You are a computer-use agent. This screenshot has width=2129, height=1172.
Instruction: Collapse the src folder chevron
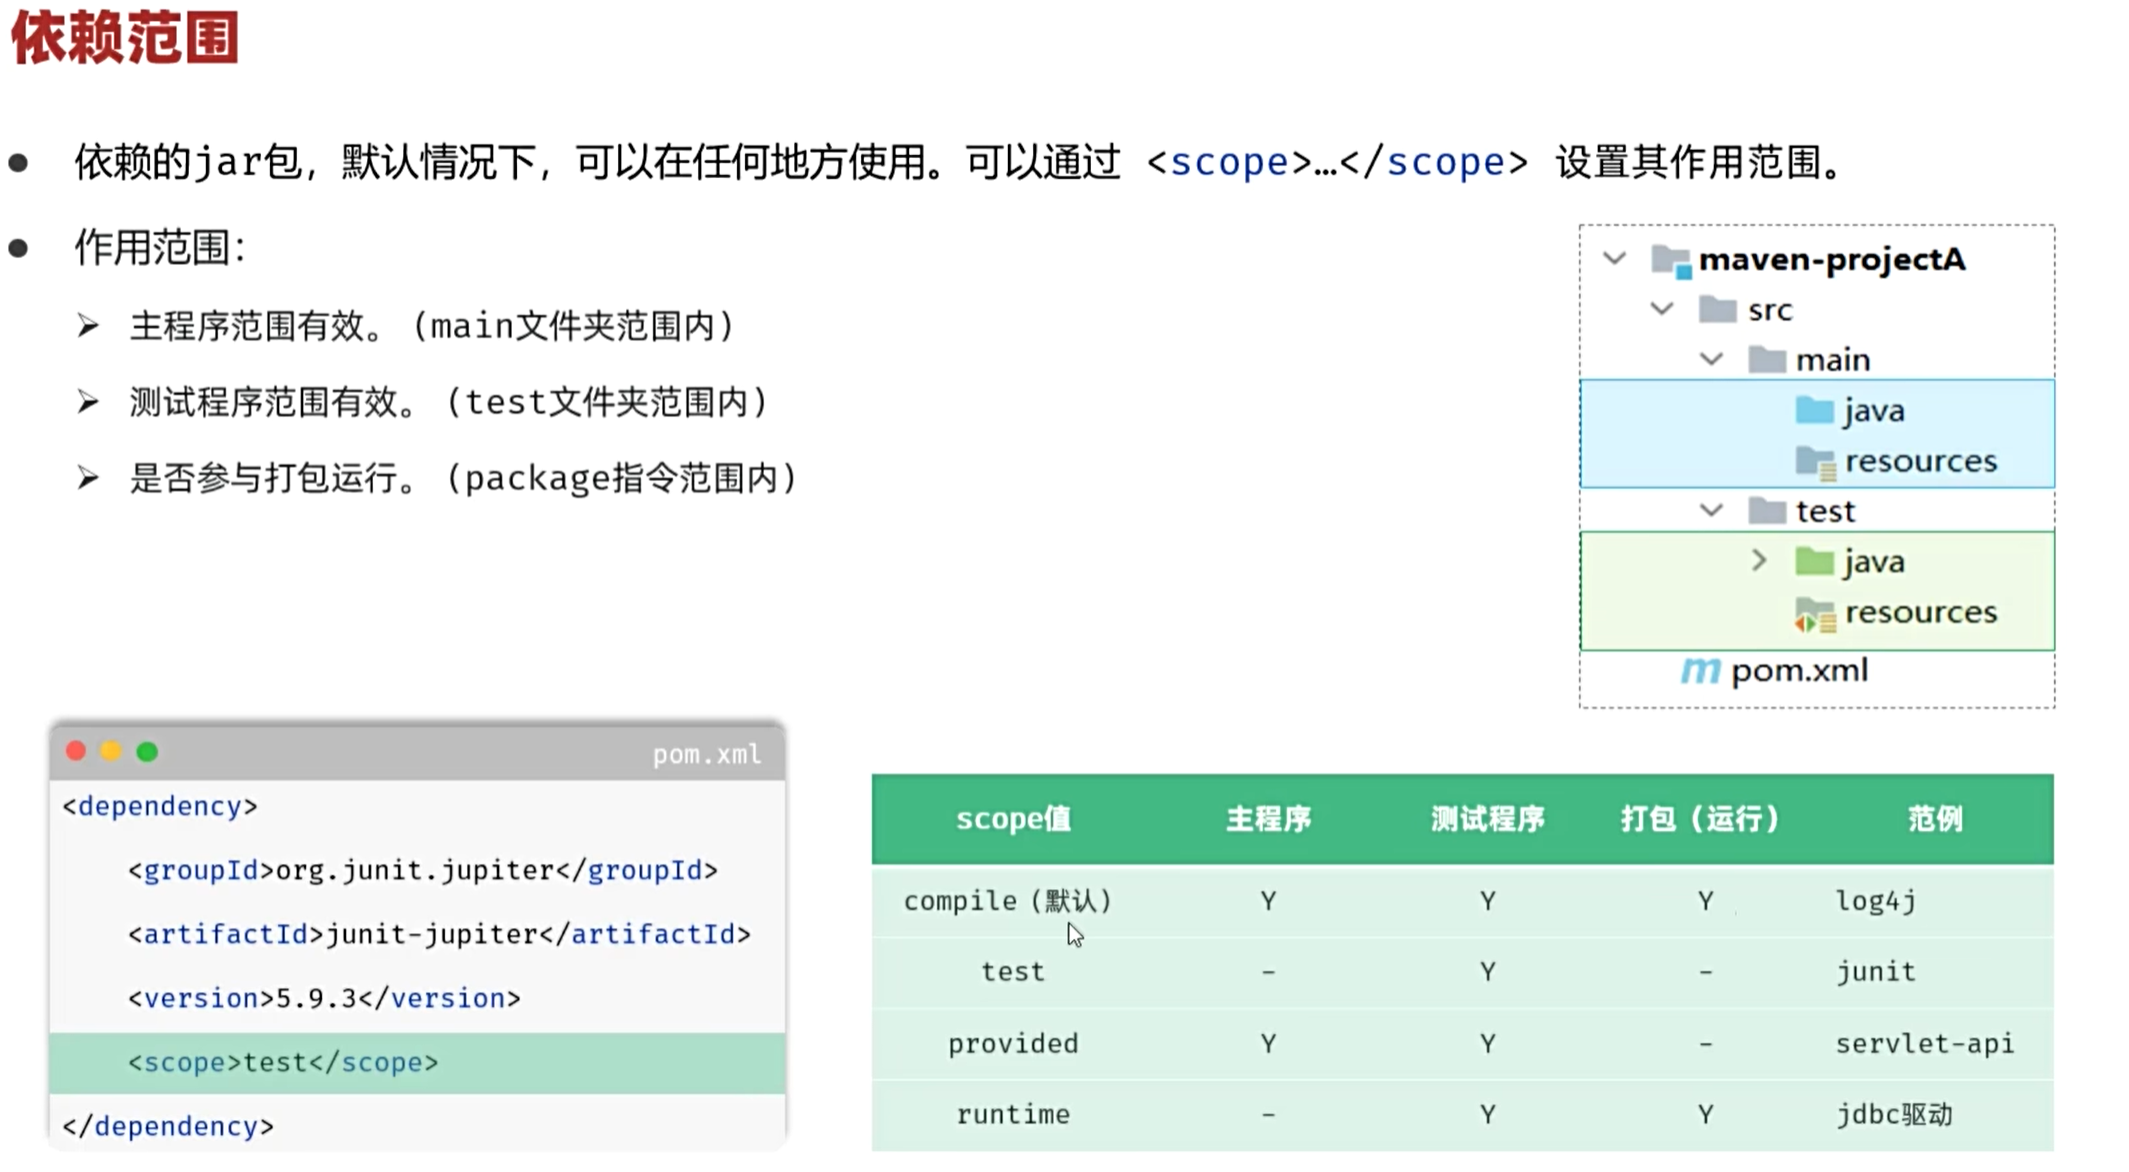(x=1662, y=309)
